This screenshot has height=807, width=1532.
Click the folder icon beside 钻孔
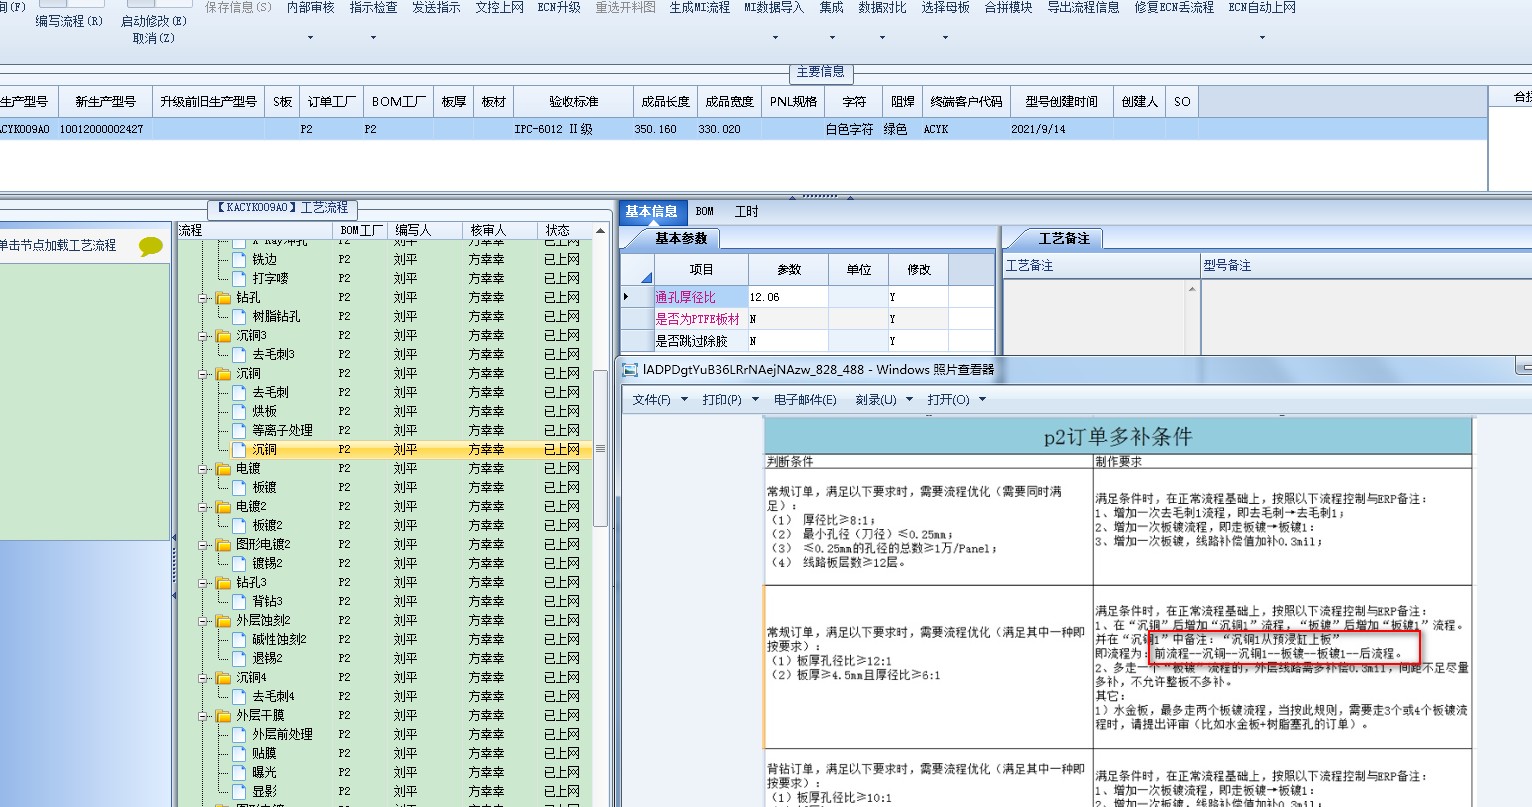[x=223, y=298]
